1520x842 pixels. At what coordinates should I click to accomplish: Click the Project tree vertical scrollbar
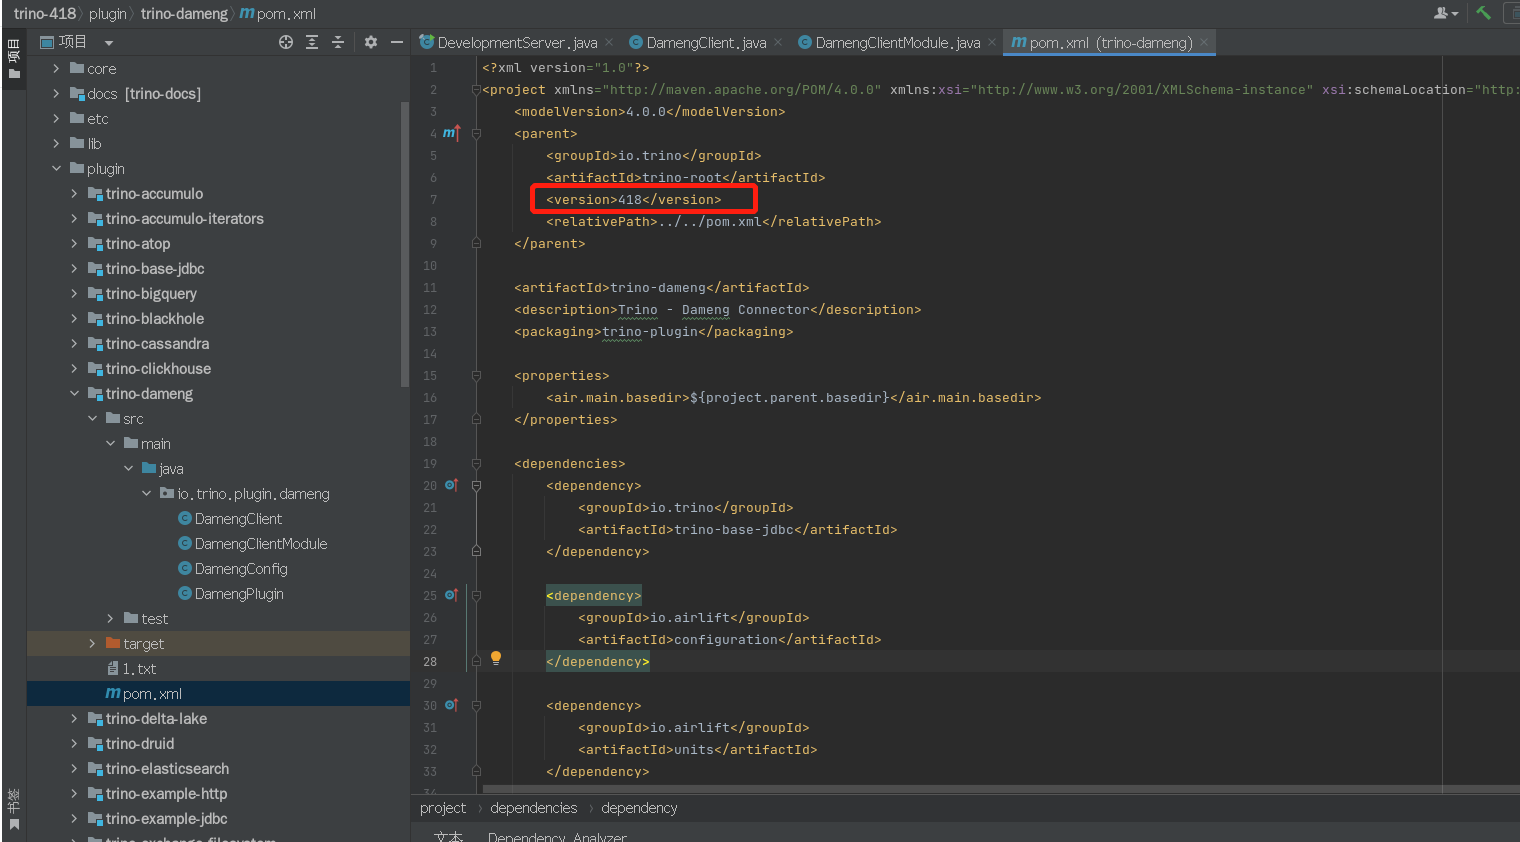point(405,243)
